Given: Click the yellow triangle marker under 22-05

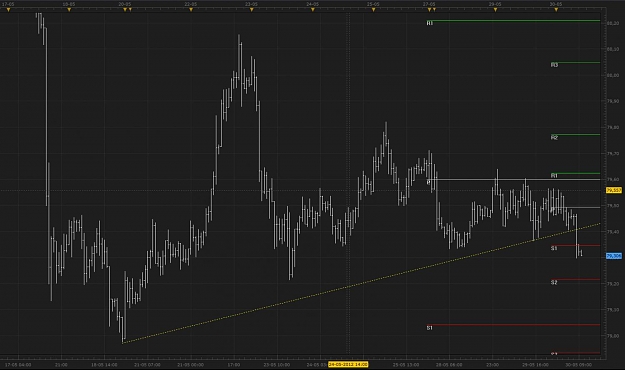Looking at the screenshot, I should coord(191,10).
